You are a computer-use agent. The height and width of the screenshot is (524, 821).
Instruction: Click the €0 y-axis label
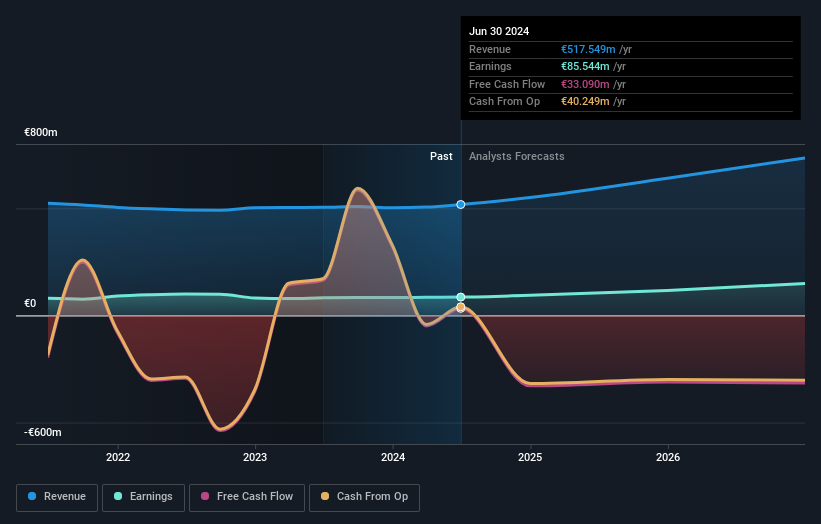click(x=30, y=304)
